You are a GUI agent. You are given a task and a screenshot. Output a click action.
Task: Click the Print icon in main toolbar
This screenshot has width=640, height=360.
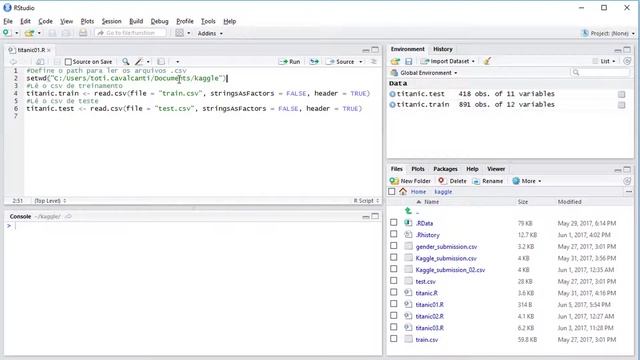[83, 33]
